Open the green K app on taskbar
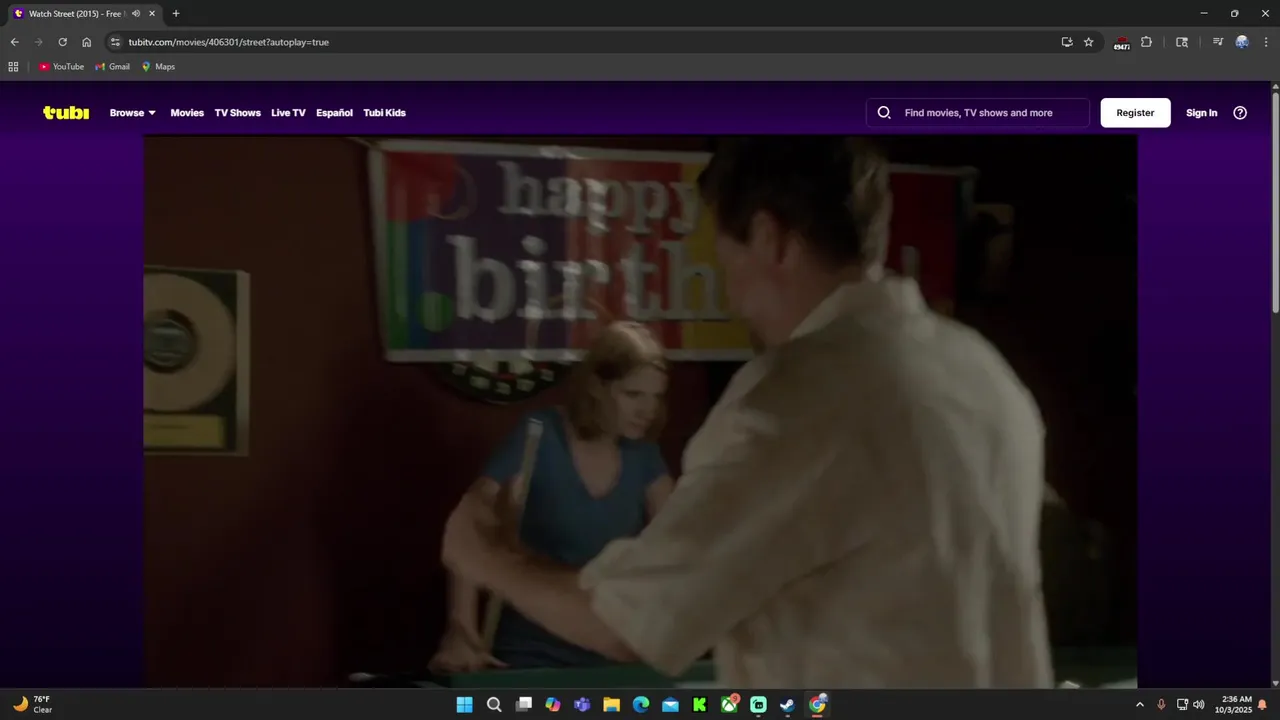This screenshot has width=1280, height=720. point(700,705)
